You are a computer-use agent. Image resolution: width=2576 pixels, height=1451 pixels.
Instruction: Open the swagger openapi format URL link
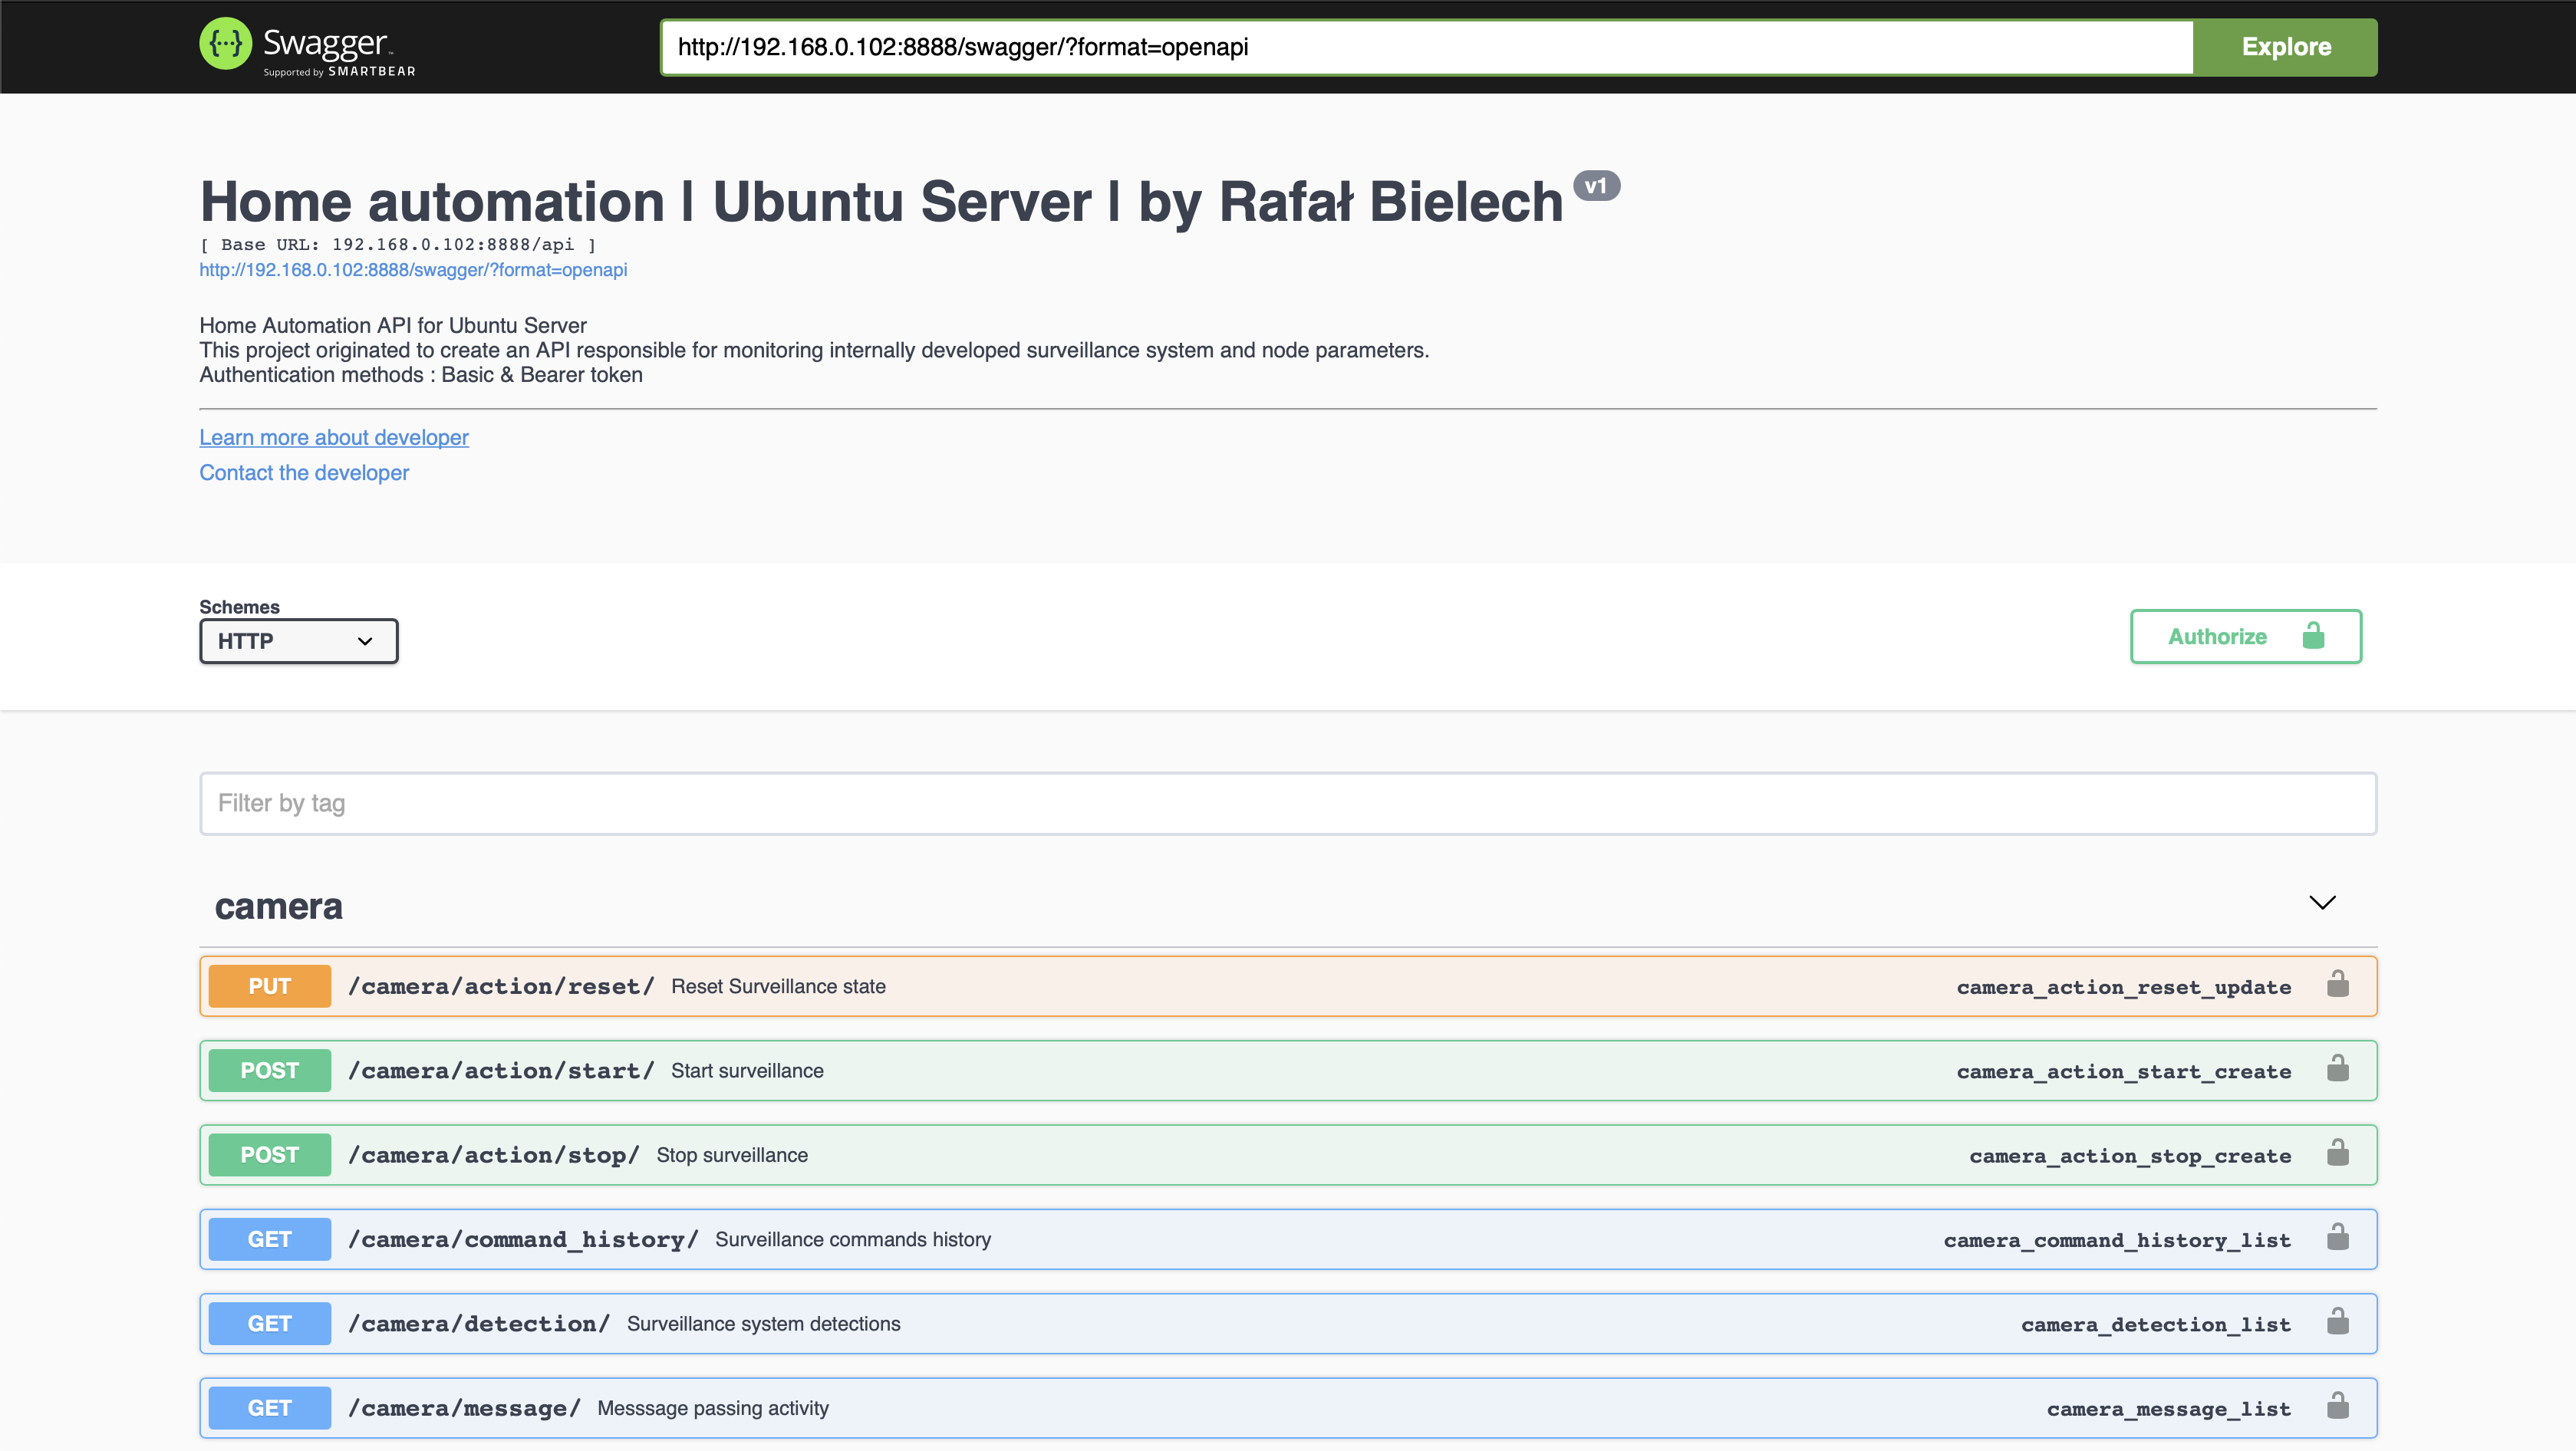pos(413,270)
